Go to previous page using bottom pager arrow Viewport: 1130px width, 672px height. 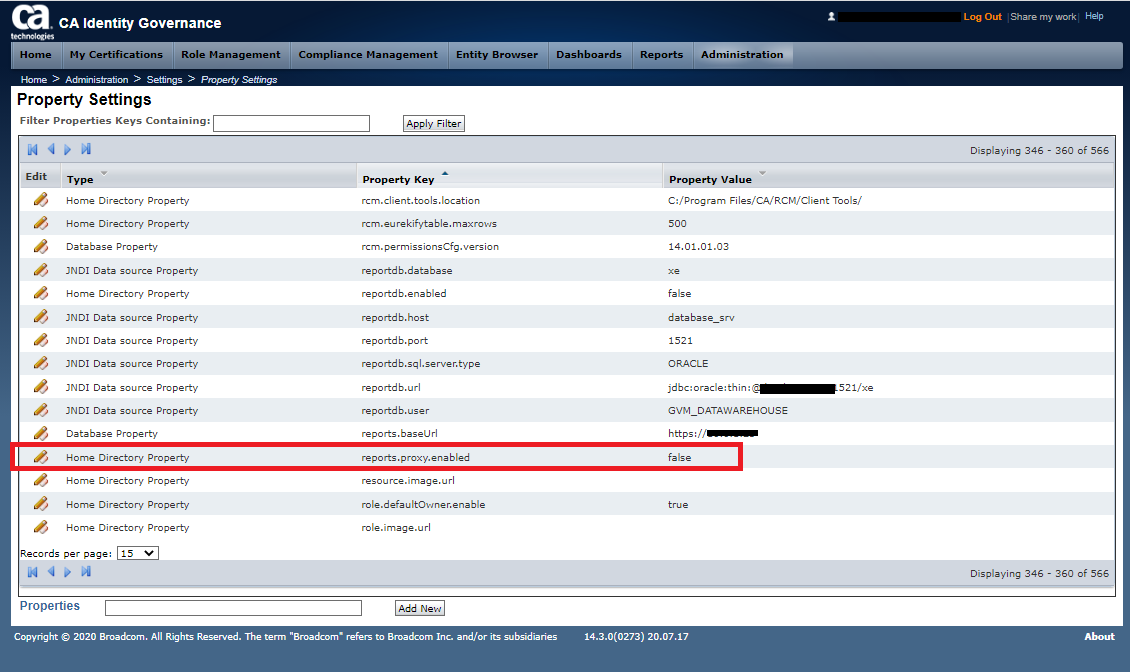[x=51, y=572]
